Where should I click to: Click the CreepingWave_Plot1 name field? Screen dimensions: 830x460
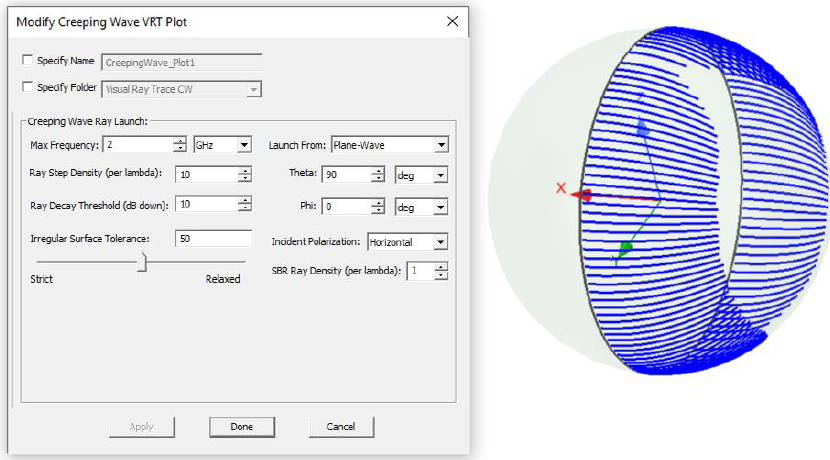coord(182,62)
